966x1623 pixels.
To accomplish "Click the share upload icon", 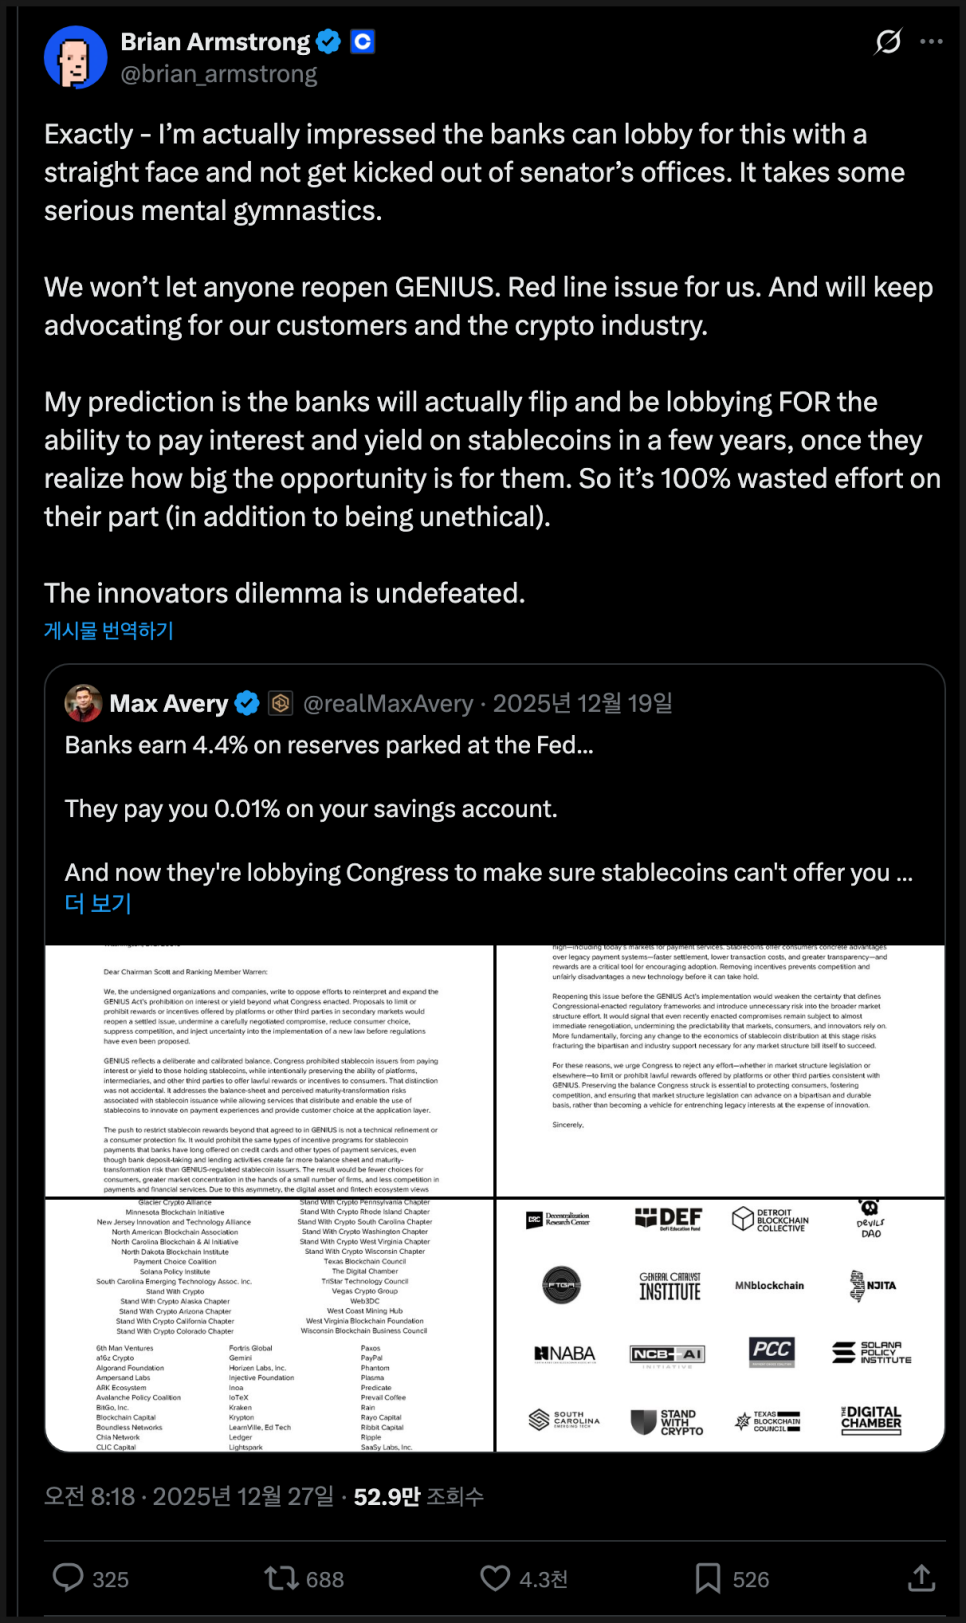I will (921, 1578).
